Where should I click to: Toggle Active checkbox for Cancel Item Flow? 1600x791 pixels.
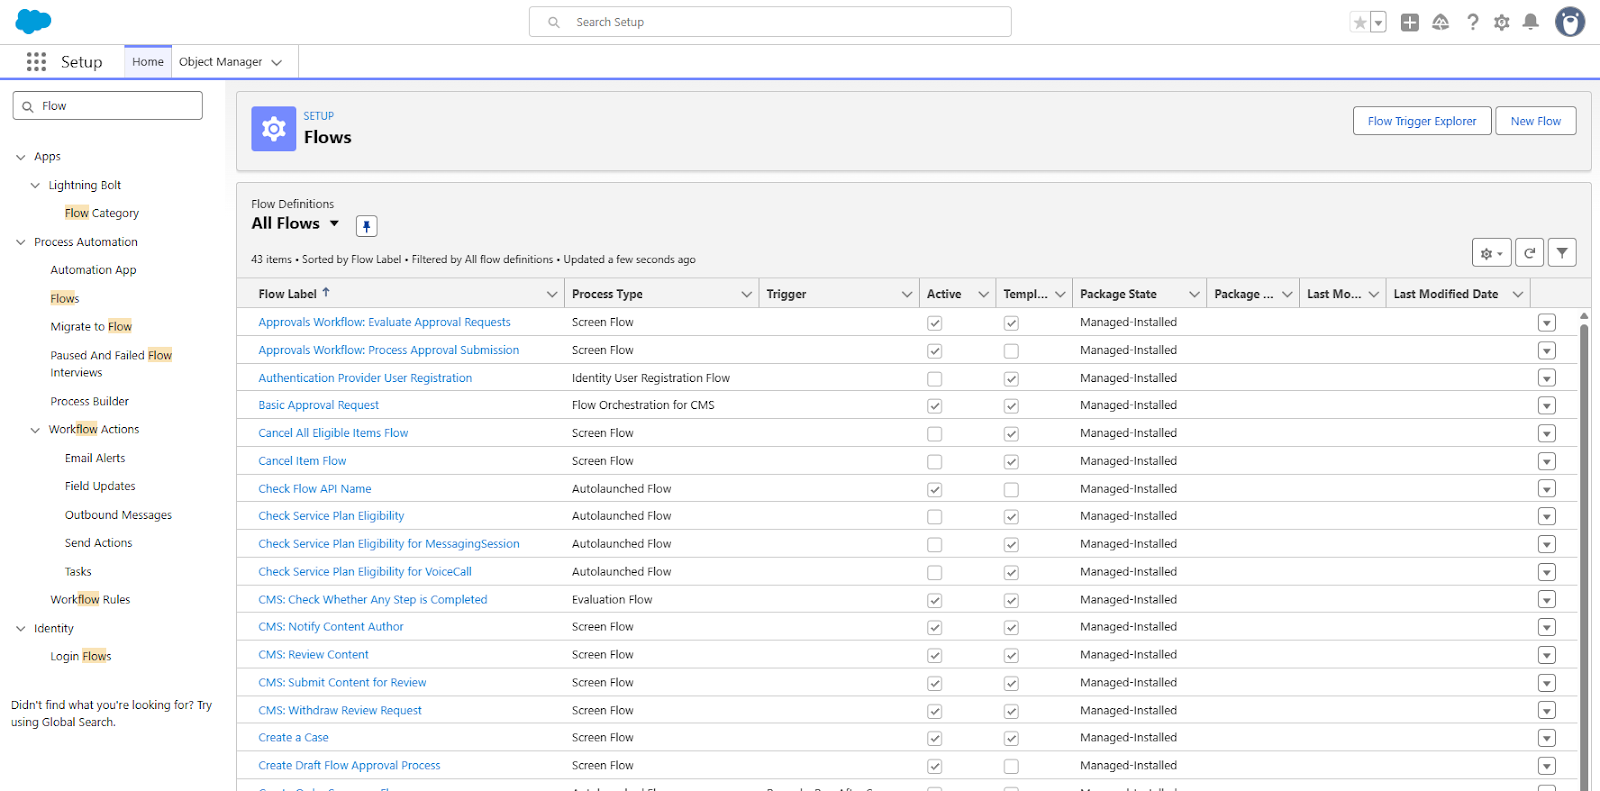(934, 462)
